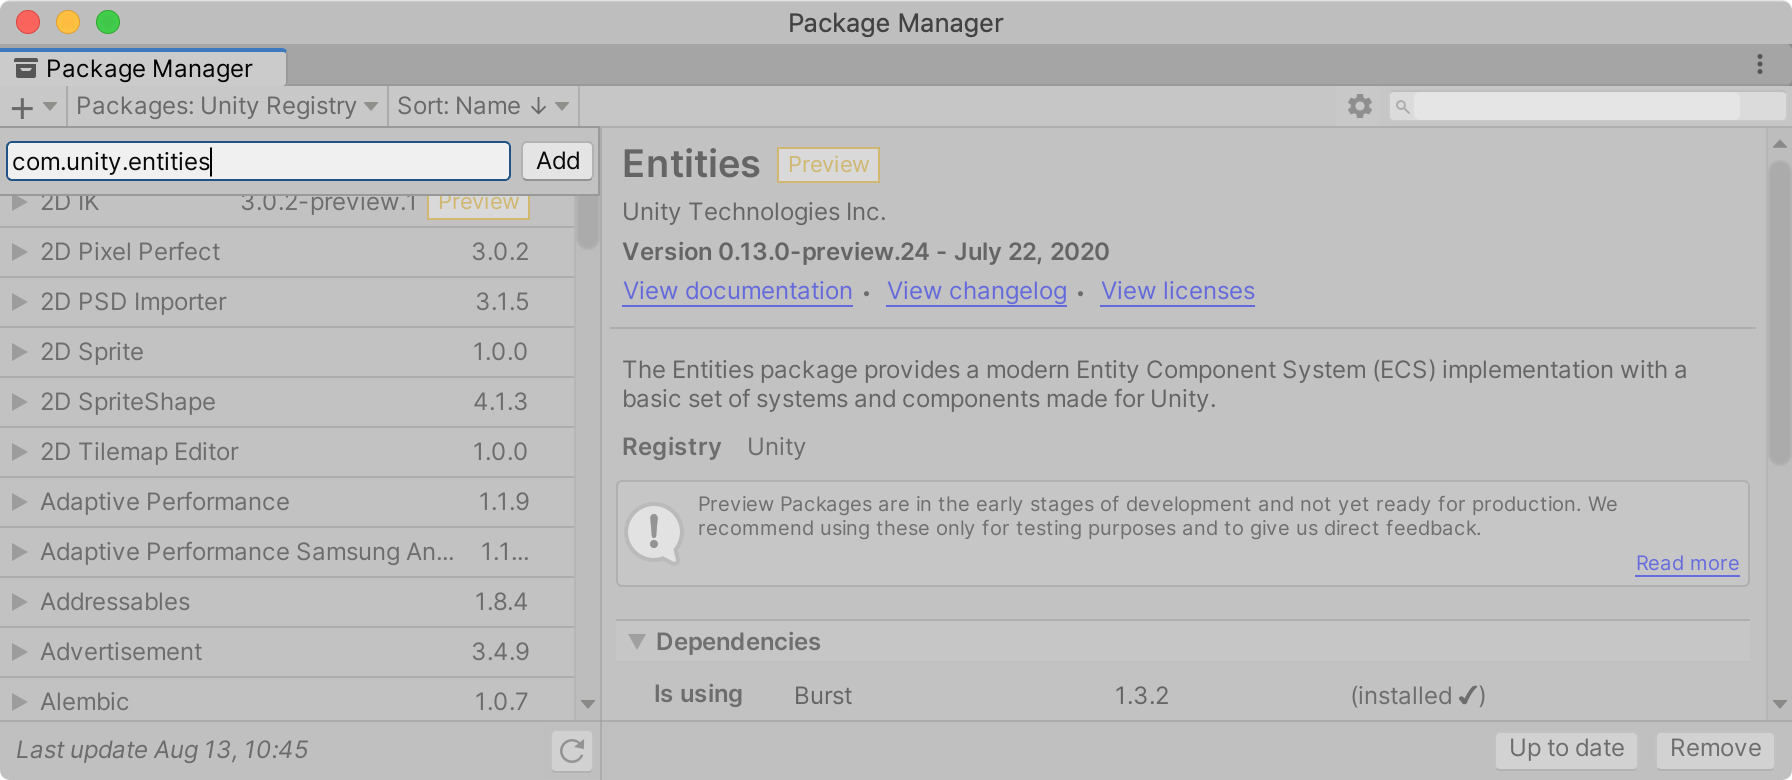Select the Addressables package name
The height and width of the screenshot is (780, 1792).
[115, 602]
